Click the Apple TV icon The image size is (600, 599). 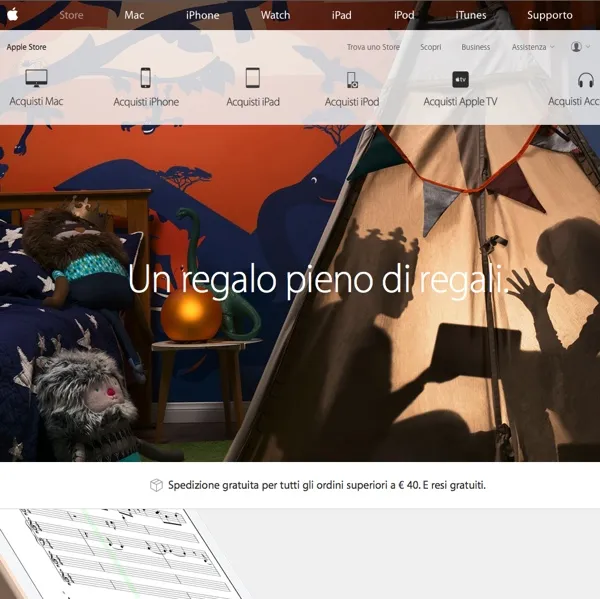[x=460, y=79]
